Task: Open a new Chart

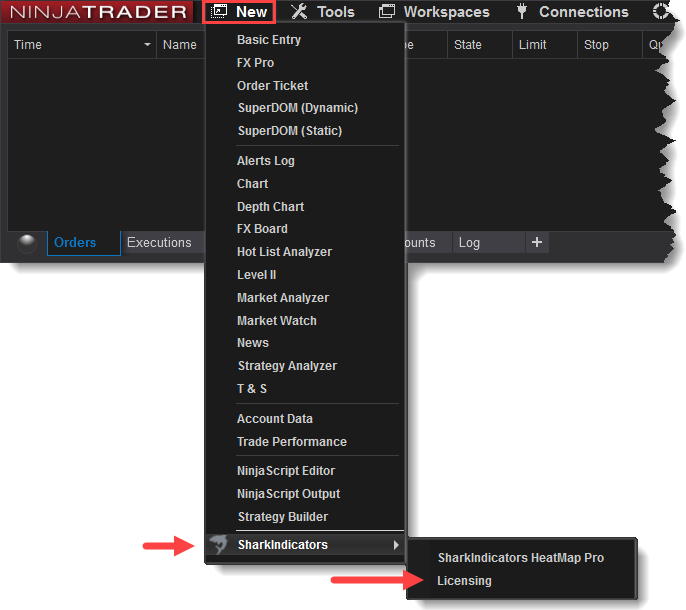Action: pyautogui.click(x=252, y=184)
